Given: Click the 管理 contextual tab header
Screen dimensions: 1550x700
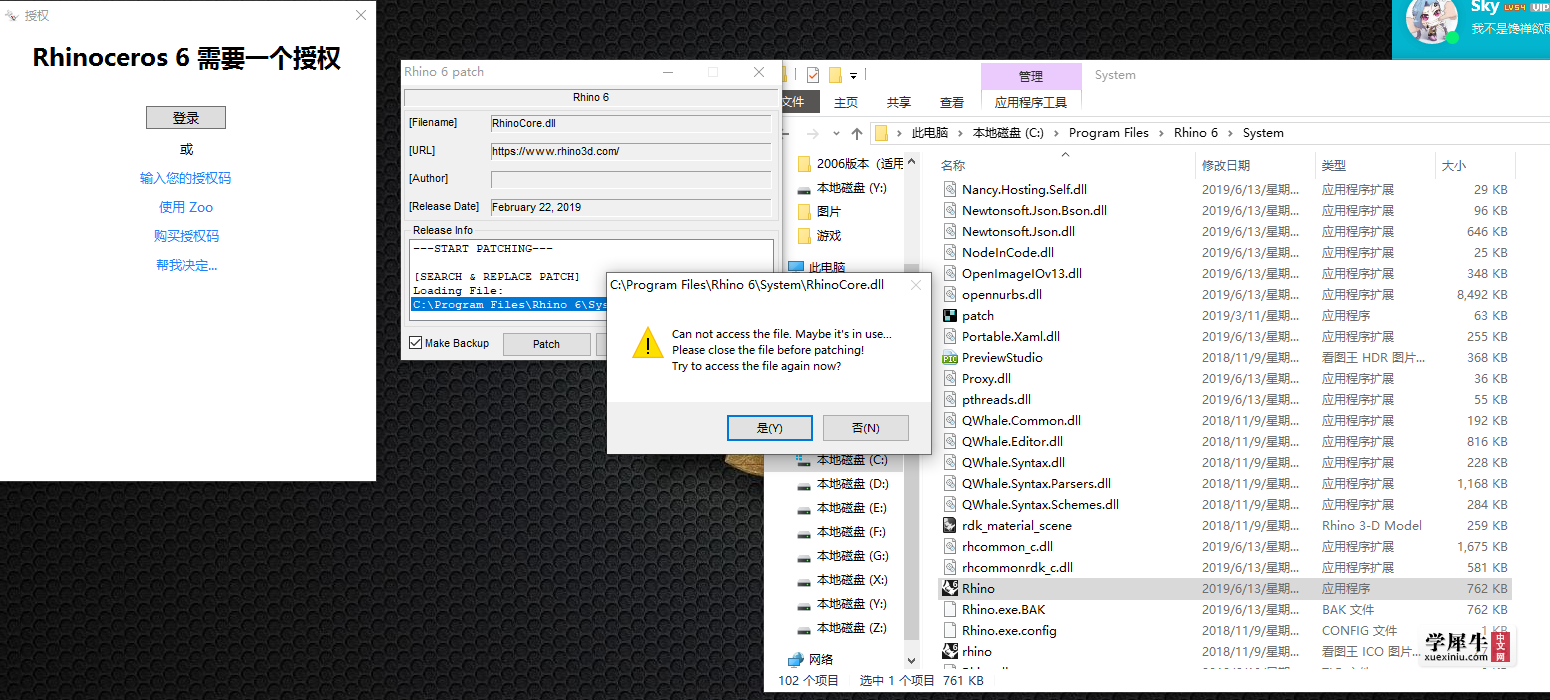Looking at the screenshot, I should point(1031,76).
